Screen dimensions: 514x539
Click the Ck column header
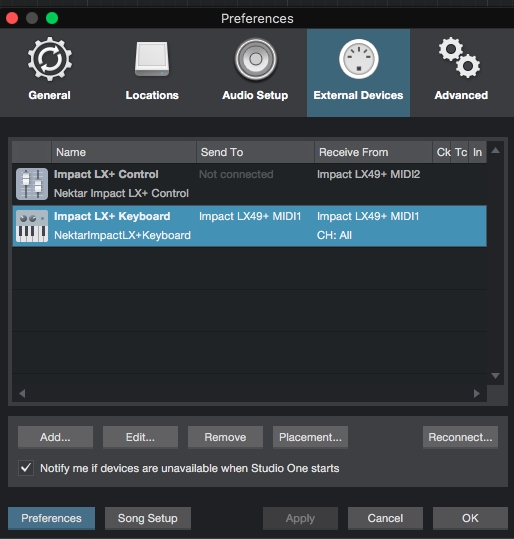[442, 152]
